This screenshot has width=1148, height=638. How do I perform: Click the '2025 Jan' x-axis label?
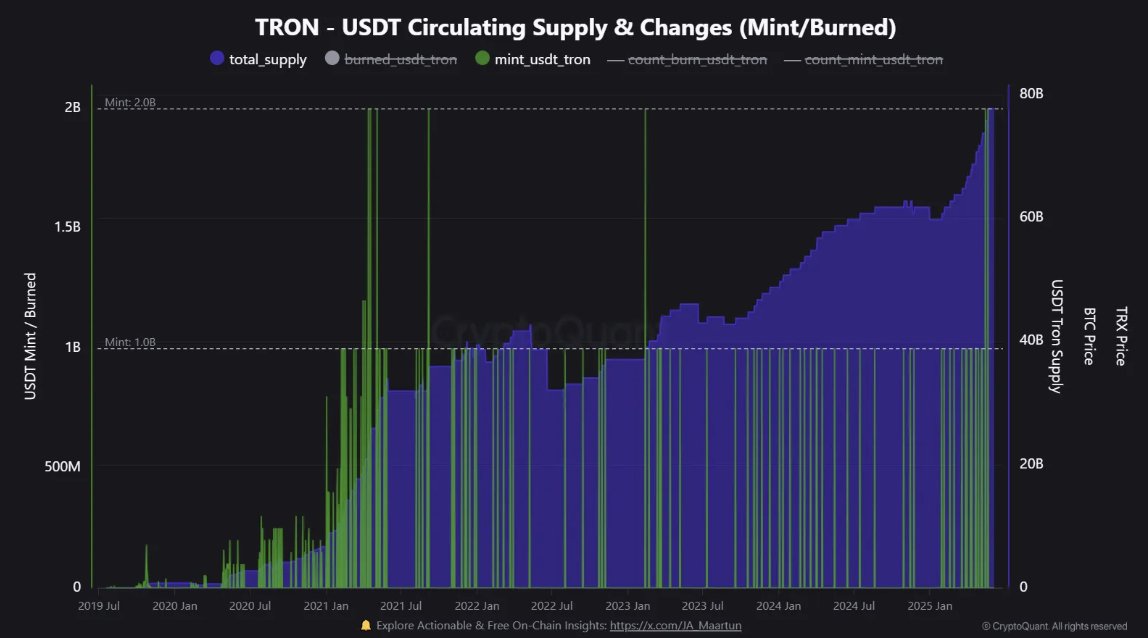930,606
